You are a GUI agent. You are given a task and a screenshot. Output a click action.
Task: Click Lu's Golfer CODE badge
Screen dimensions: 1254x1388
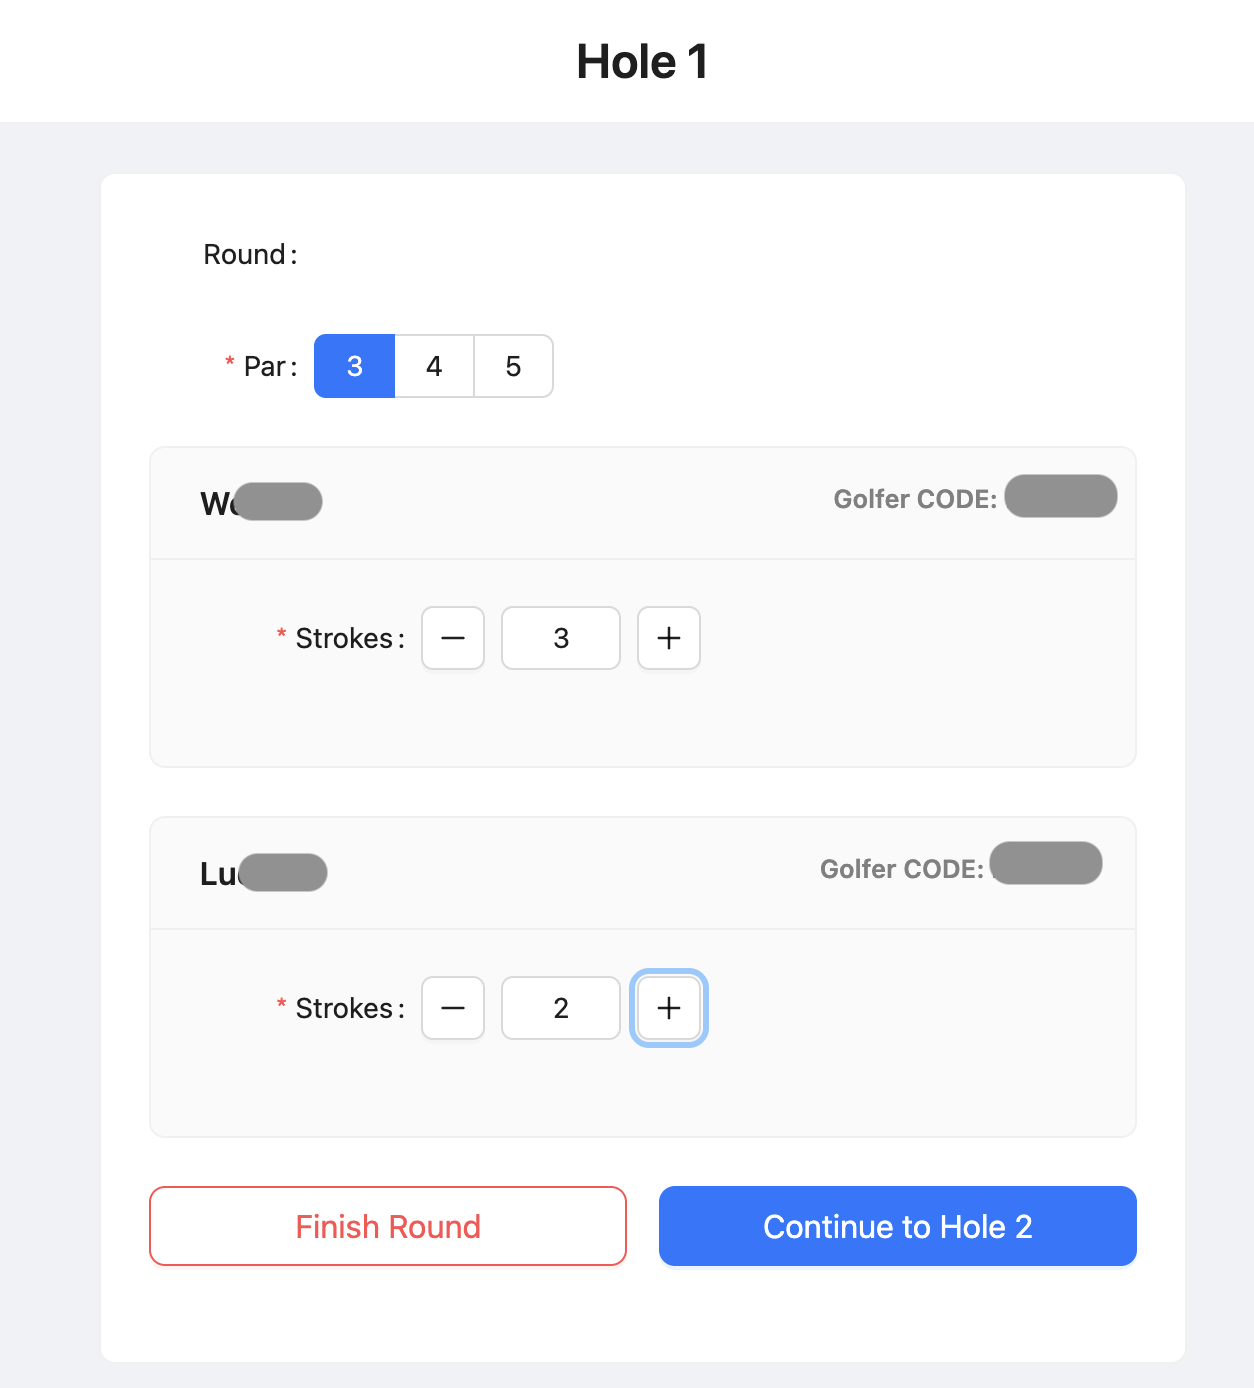1045,863
